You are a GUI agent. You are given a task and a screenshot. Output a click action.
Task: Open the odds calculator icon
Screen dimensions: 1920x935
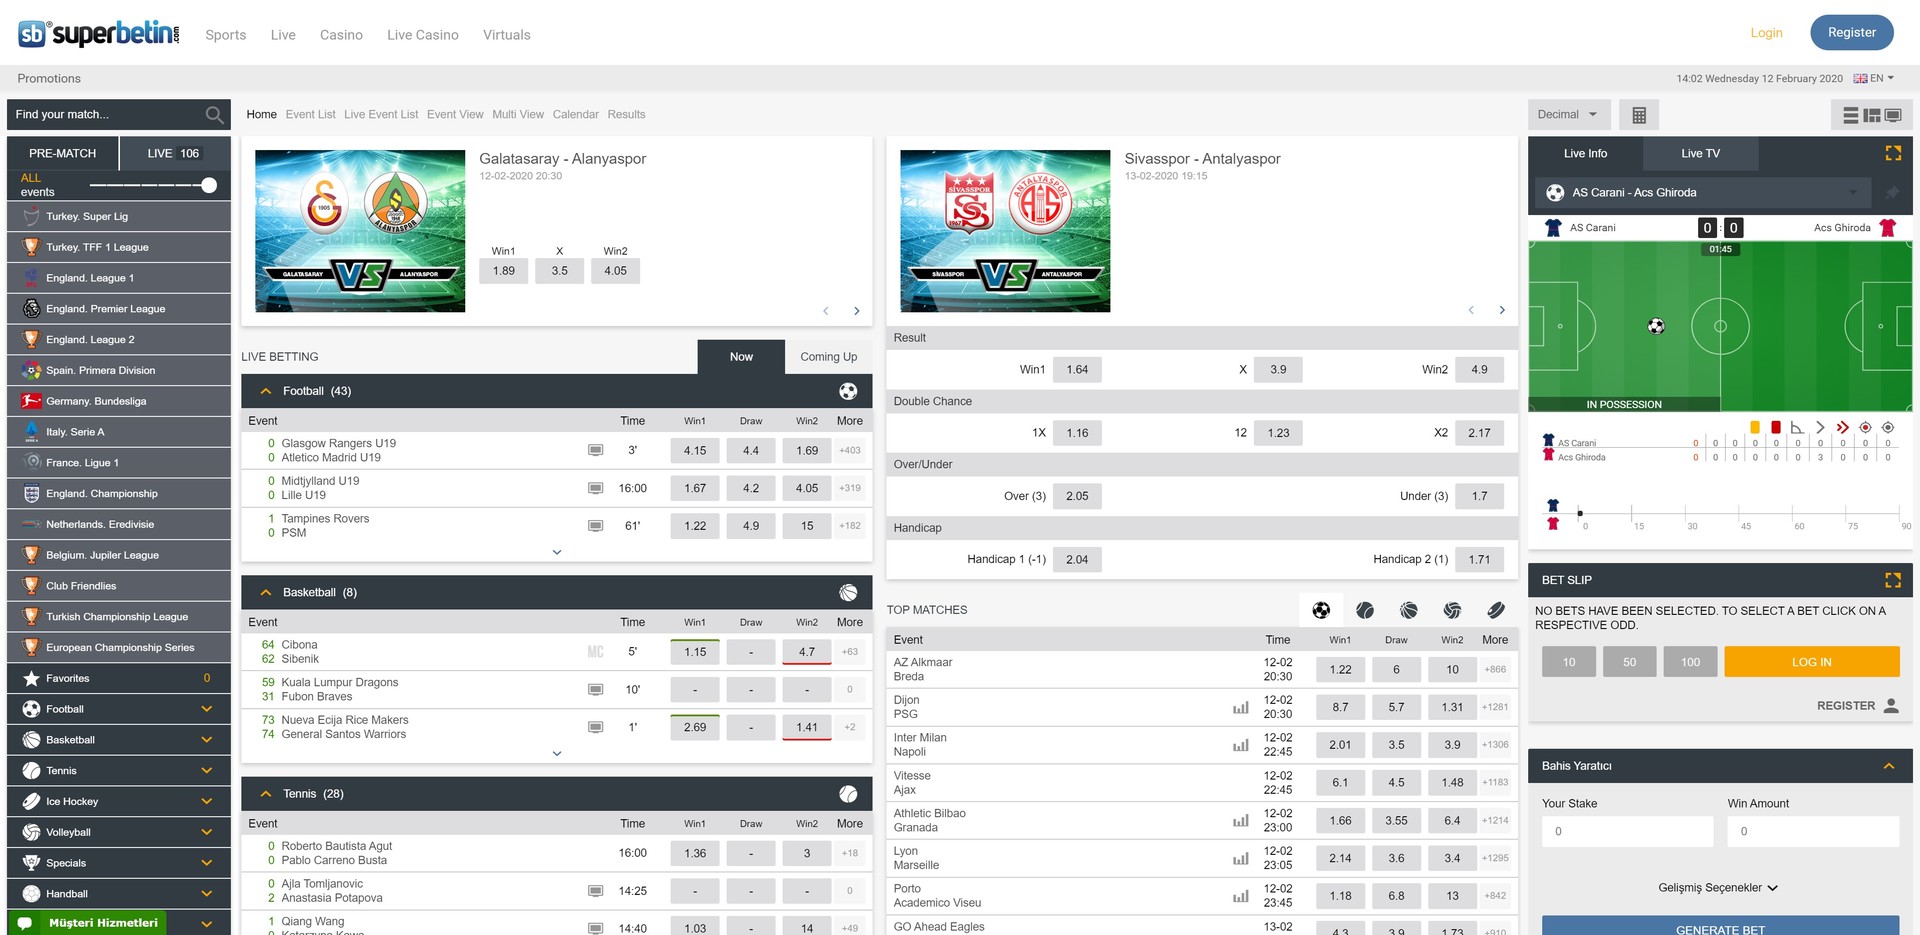(1638, 115)
